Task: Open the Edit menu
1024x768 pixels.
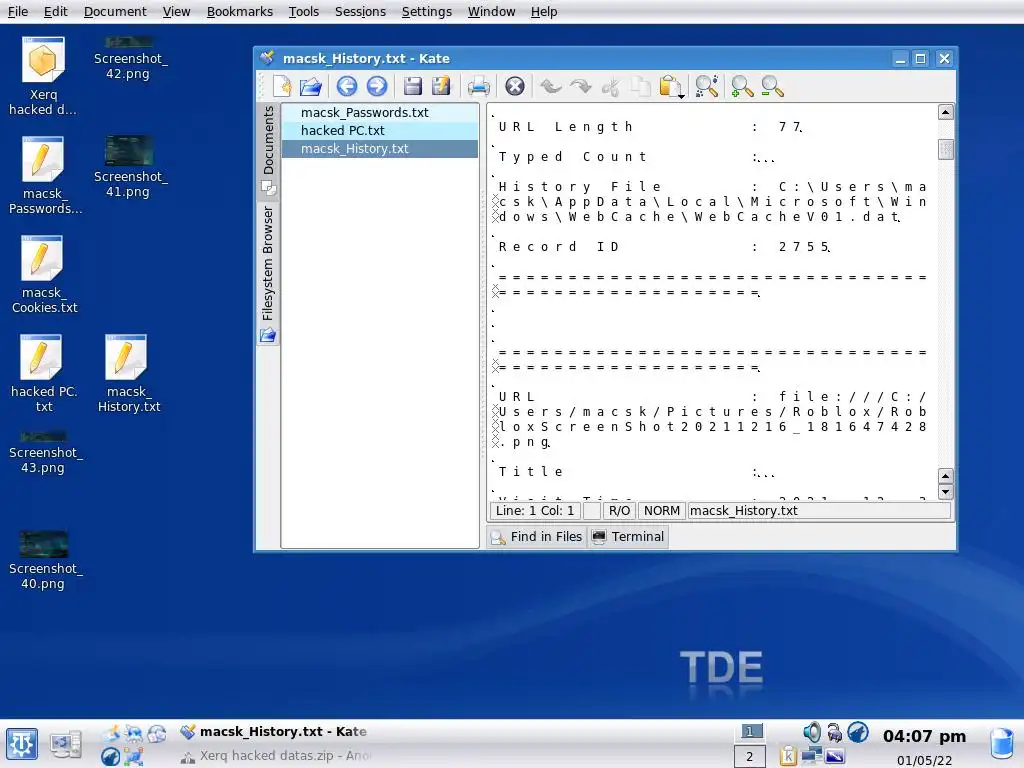Action: (56, 12)
